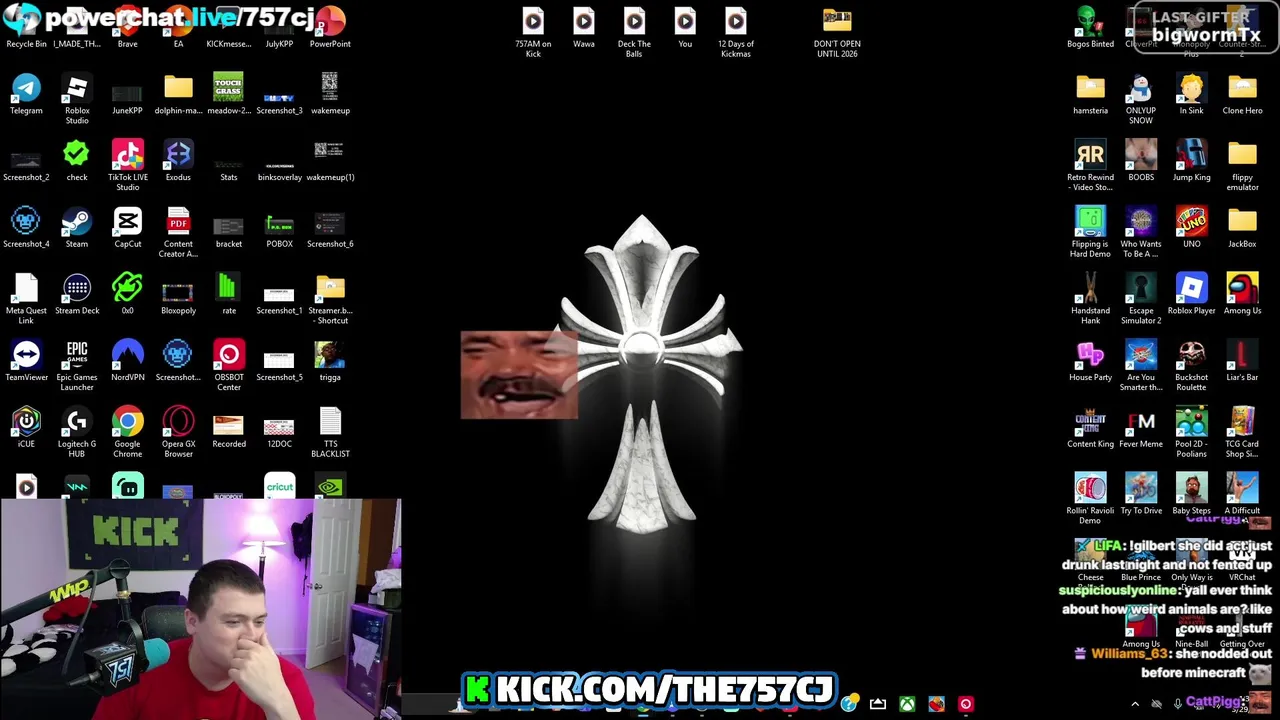Launch the In Sink game shortcut

click(x=1191, y=95)
